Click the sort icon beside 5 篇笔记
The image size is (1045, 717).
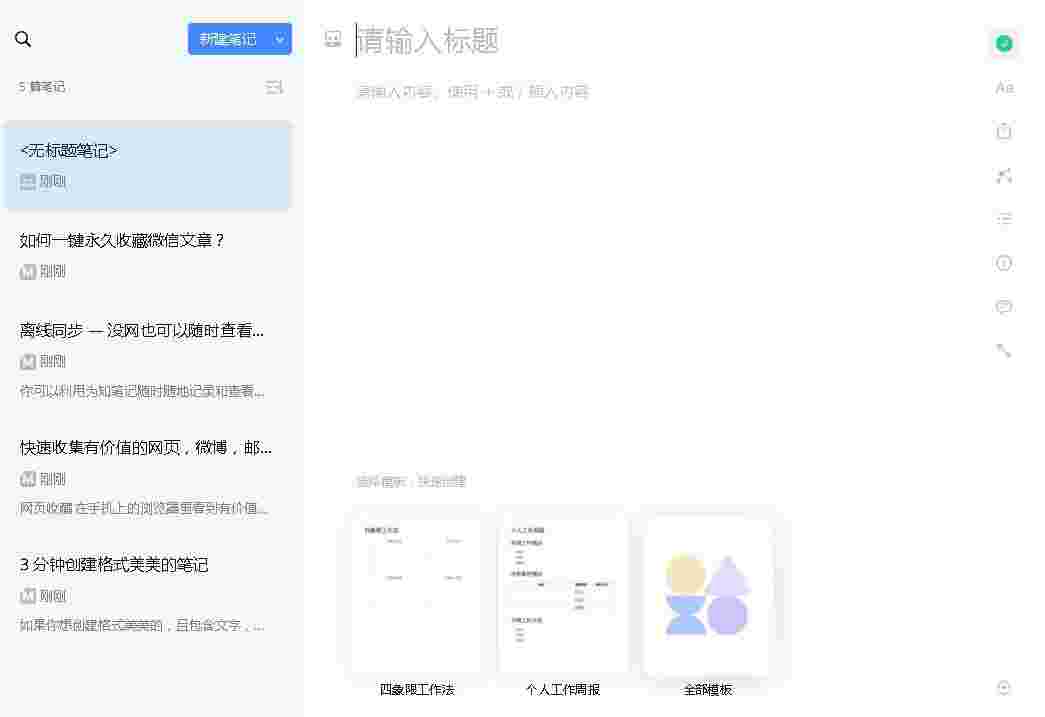point(274,87)
